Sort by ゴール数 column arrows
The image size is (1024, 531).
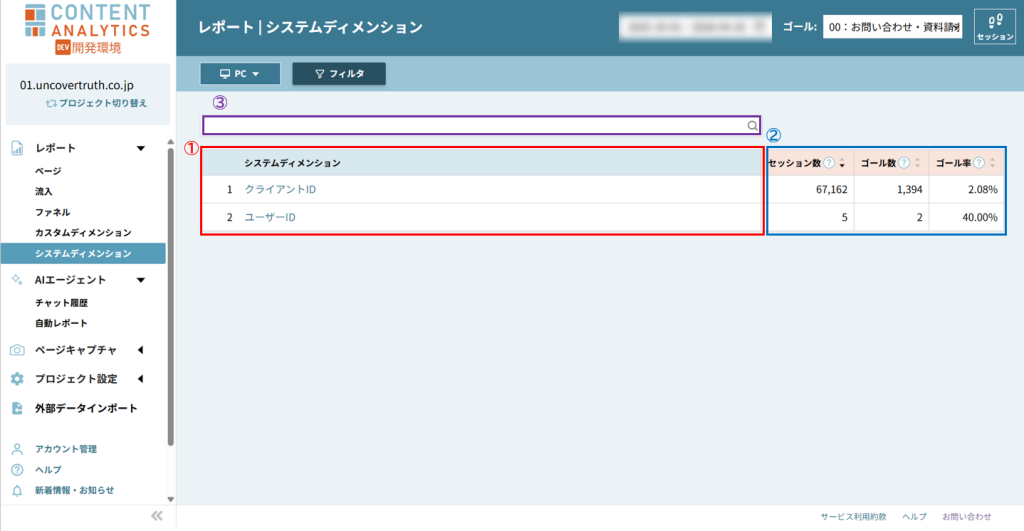coord(917,163)
